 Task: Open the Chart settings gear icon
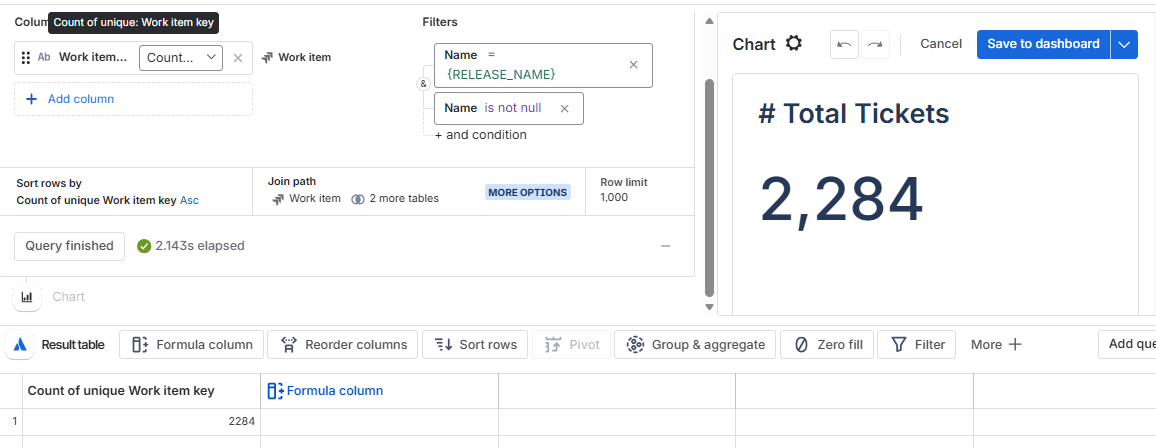point(793,43)
